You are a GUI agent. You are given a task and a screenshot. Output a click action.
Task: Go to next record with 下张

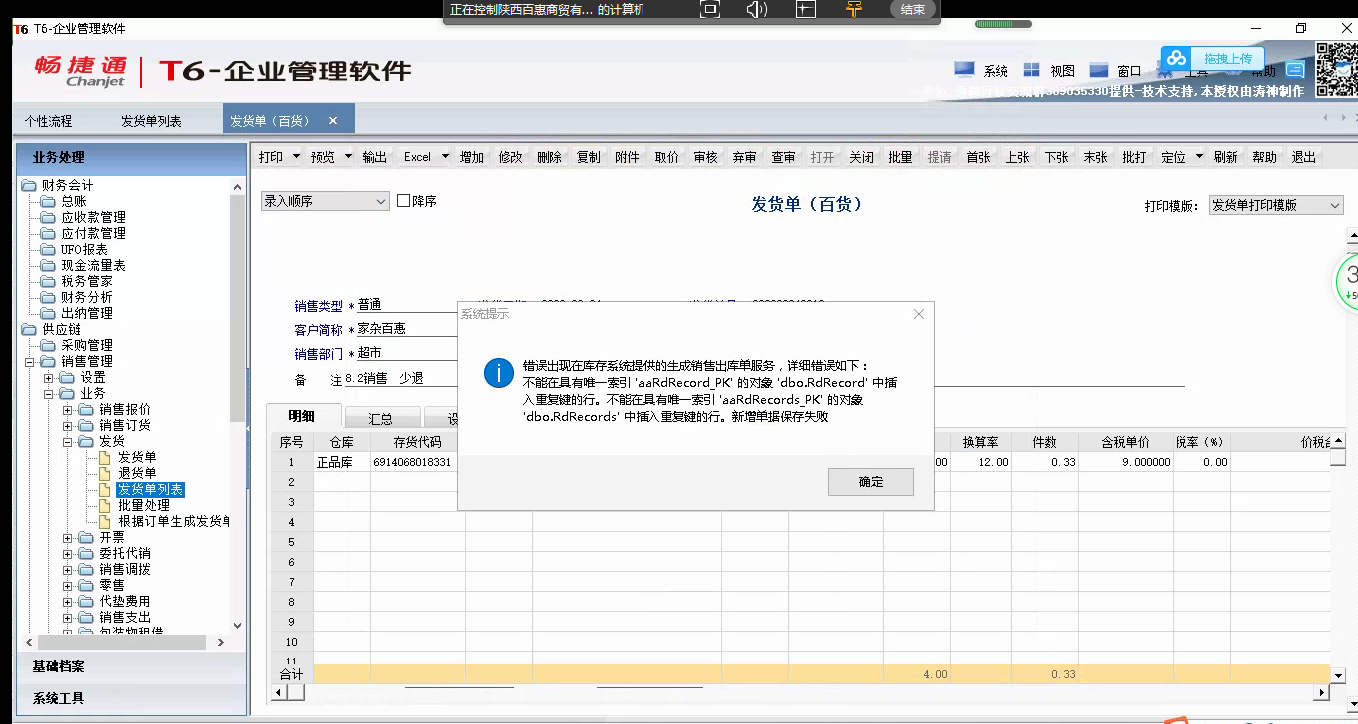[1056, 157]
